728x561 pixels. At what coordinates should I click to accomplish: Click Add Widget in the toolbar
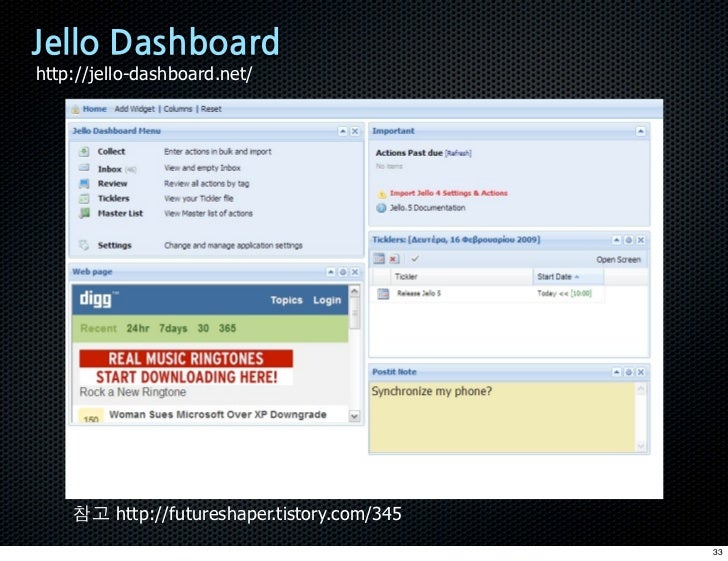(134, 109)
